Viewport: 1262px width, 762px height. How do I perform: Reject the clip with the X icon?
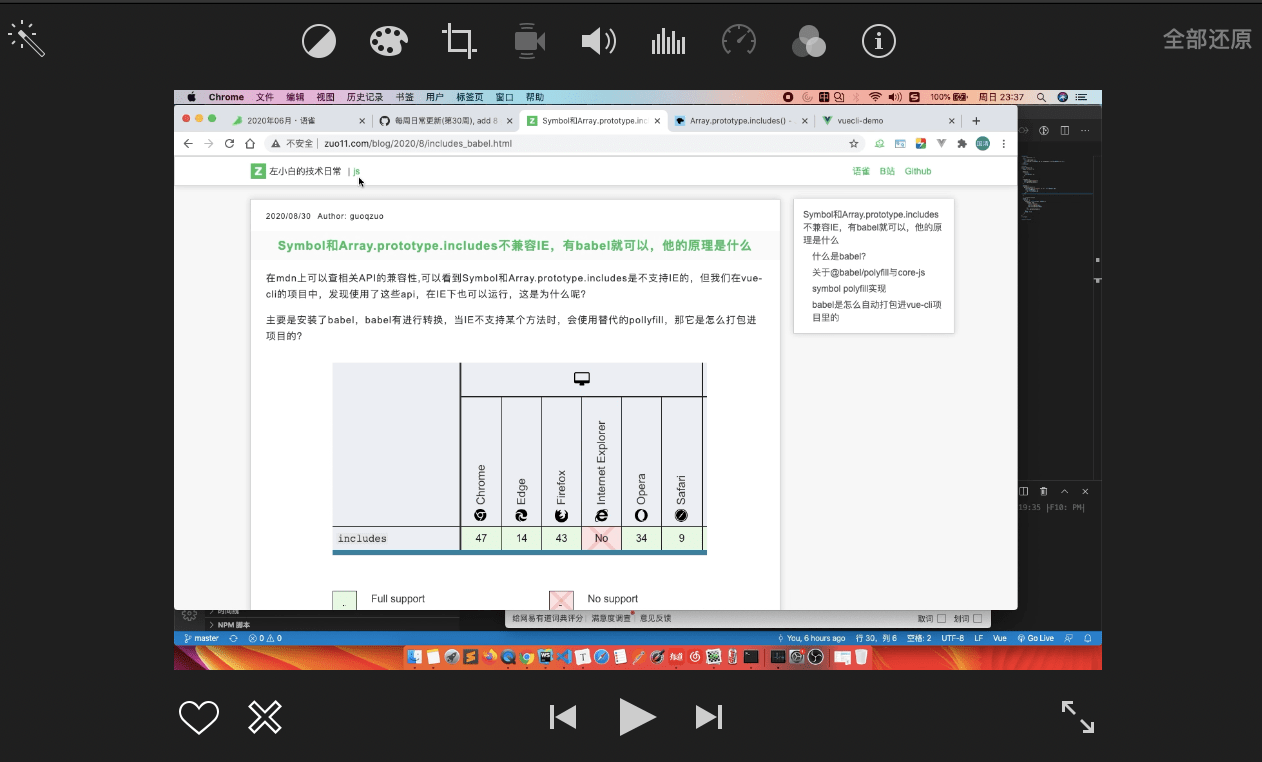[265, 717]
